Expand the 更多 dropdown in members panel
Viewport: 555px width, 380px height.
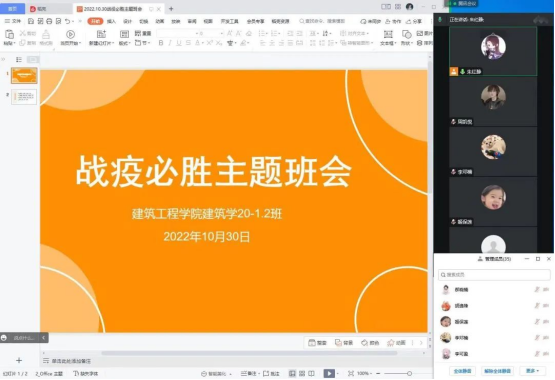tap(532, 371)
